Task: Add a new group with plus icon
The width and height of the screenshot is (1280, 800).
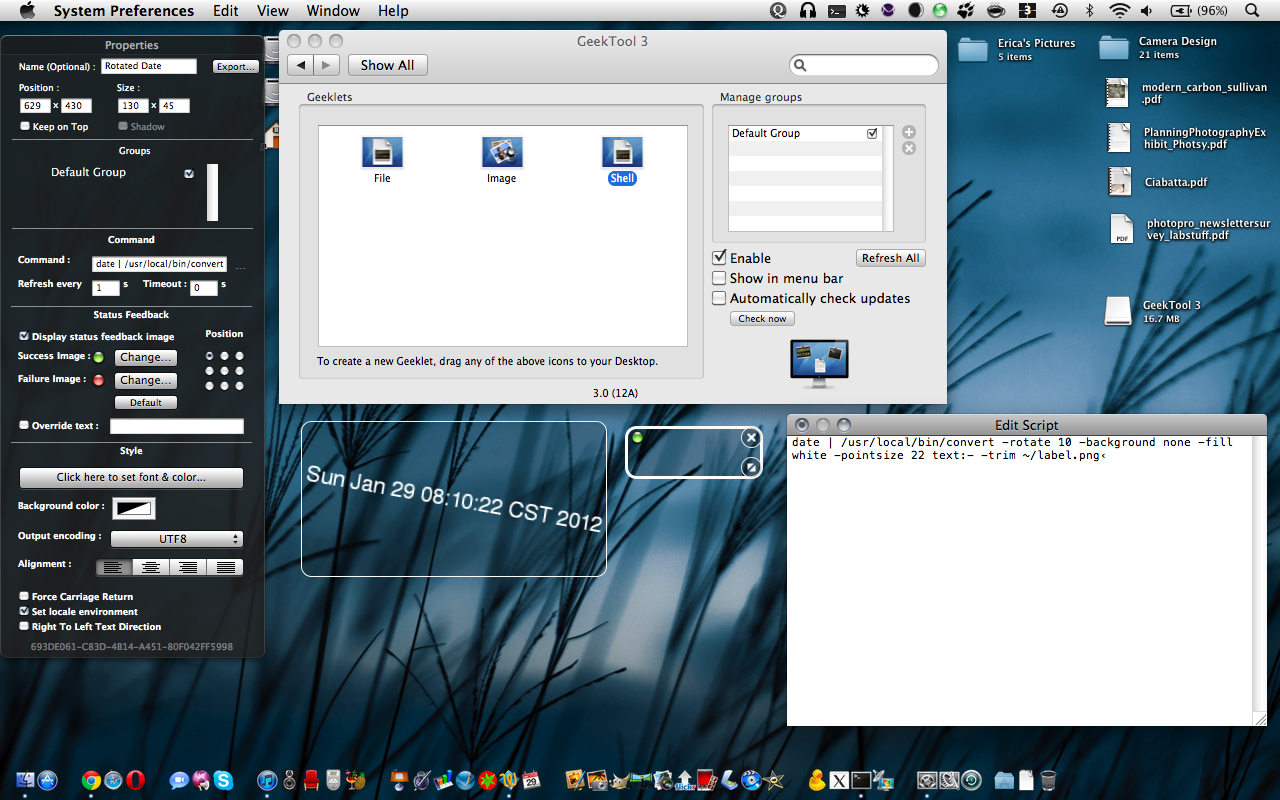Action: point(909,132)
